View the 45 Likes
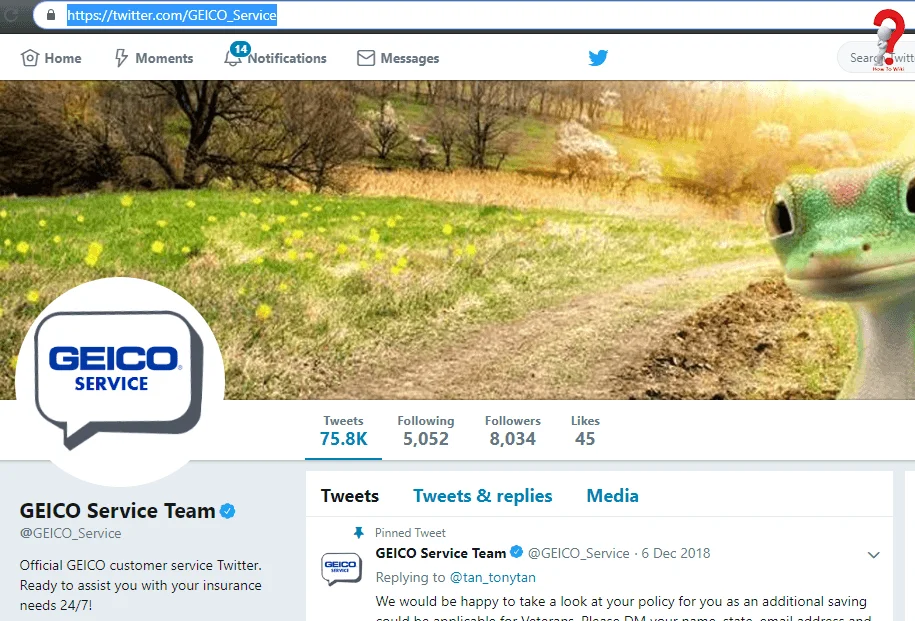 point(585,431)
